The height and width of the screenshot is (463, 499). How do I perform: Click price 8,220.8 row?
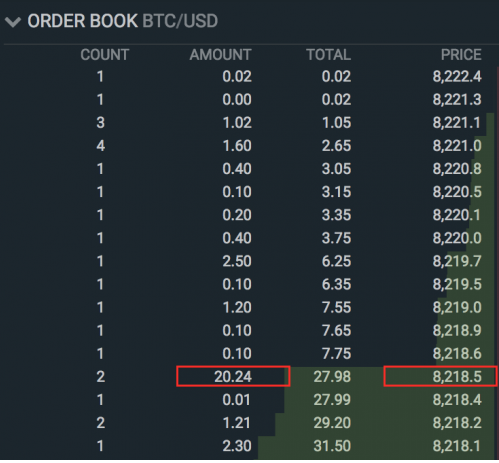(249, 169)
